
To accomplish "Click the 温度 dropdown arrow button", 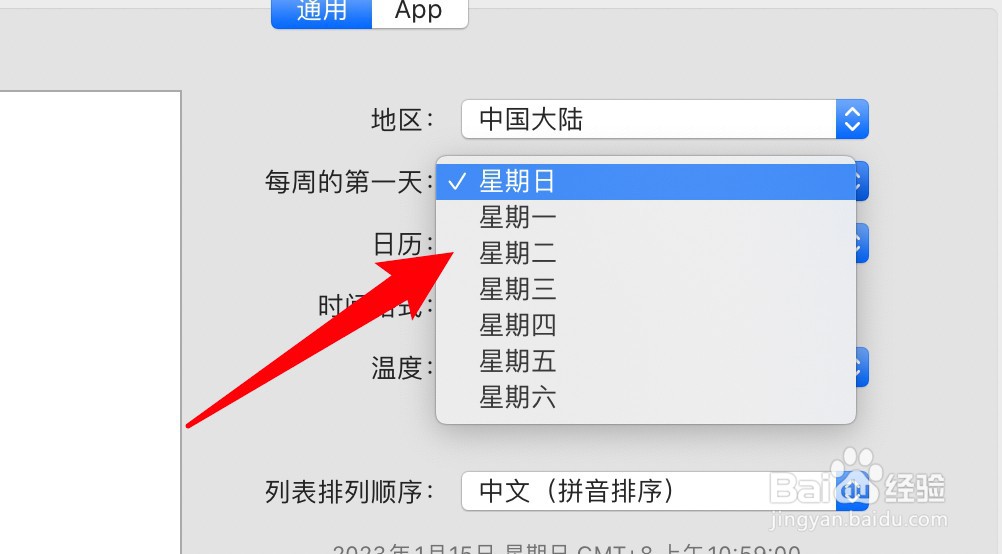I will (x=862, y=367).
